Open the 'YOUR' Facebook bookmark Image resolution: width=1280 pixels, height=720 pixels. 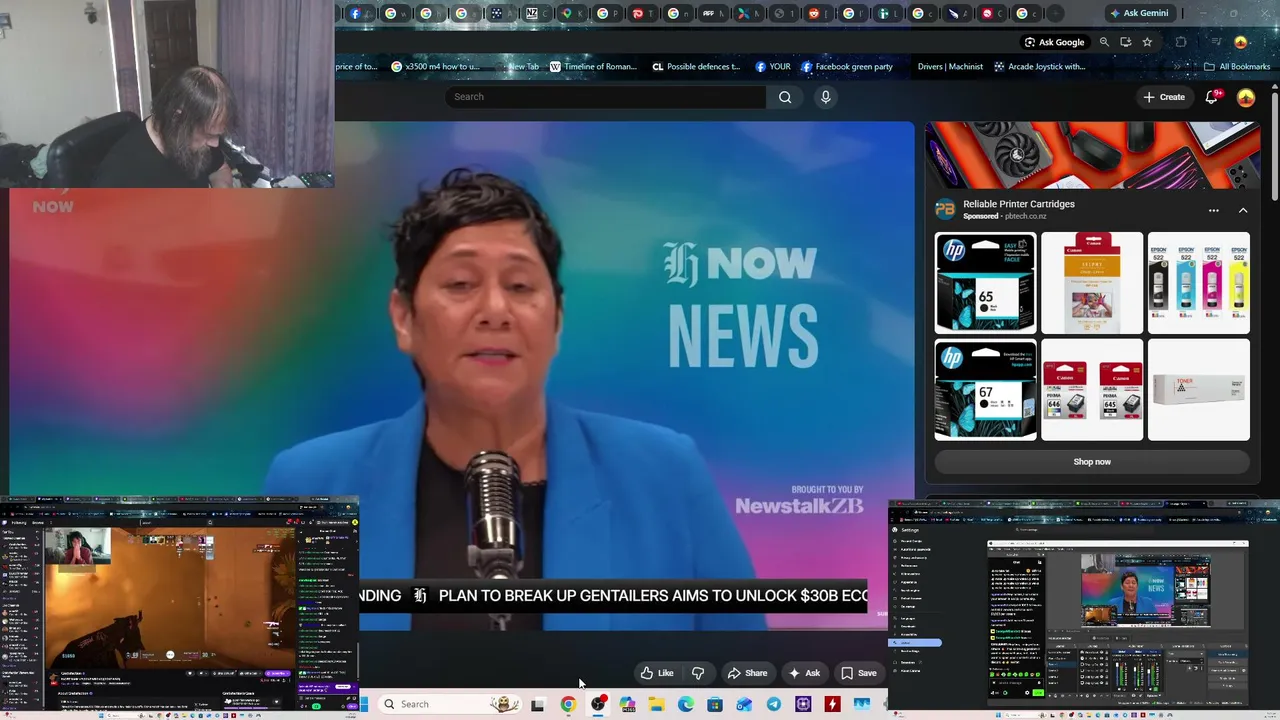[x=773, y=67]
